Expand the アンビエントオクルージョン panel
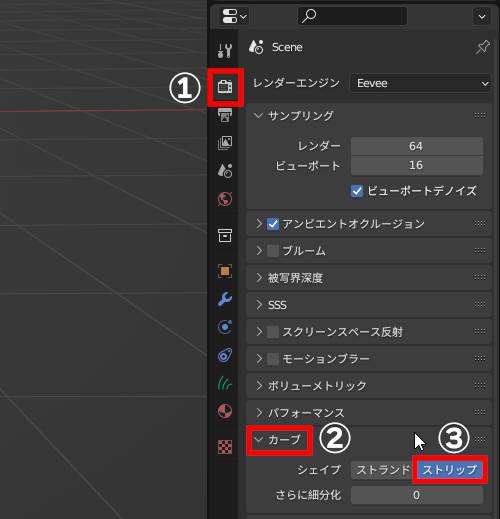The height and width of the screenshot is (519, 500). (259, 224)
